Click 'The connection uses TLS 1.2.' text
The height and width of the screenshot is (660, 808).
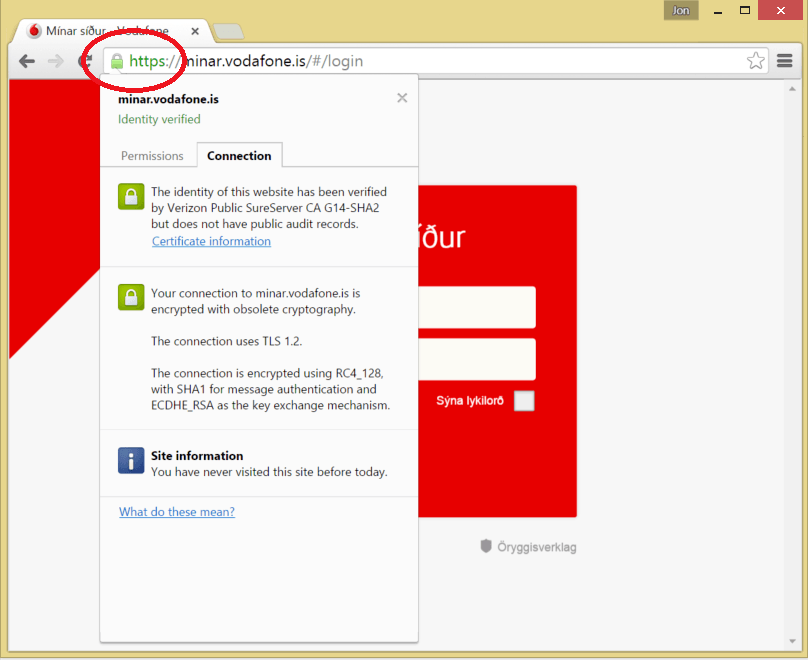227,341
